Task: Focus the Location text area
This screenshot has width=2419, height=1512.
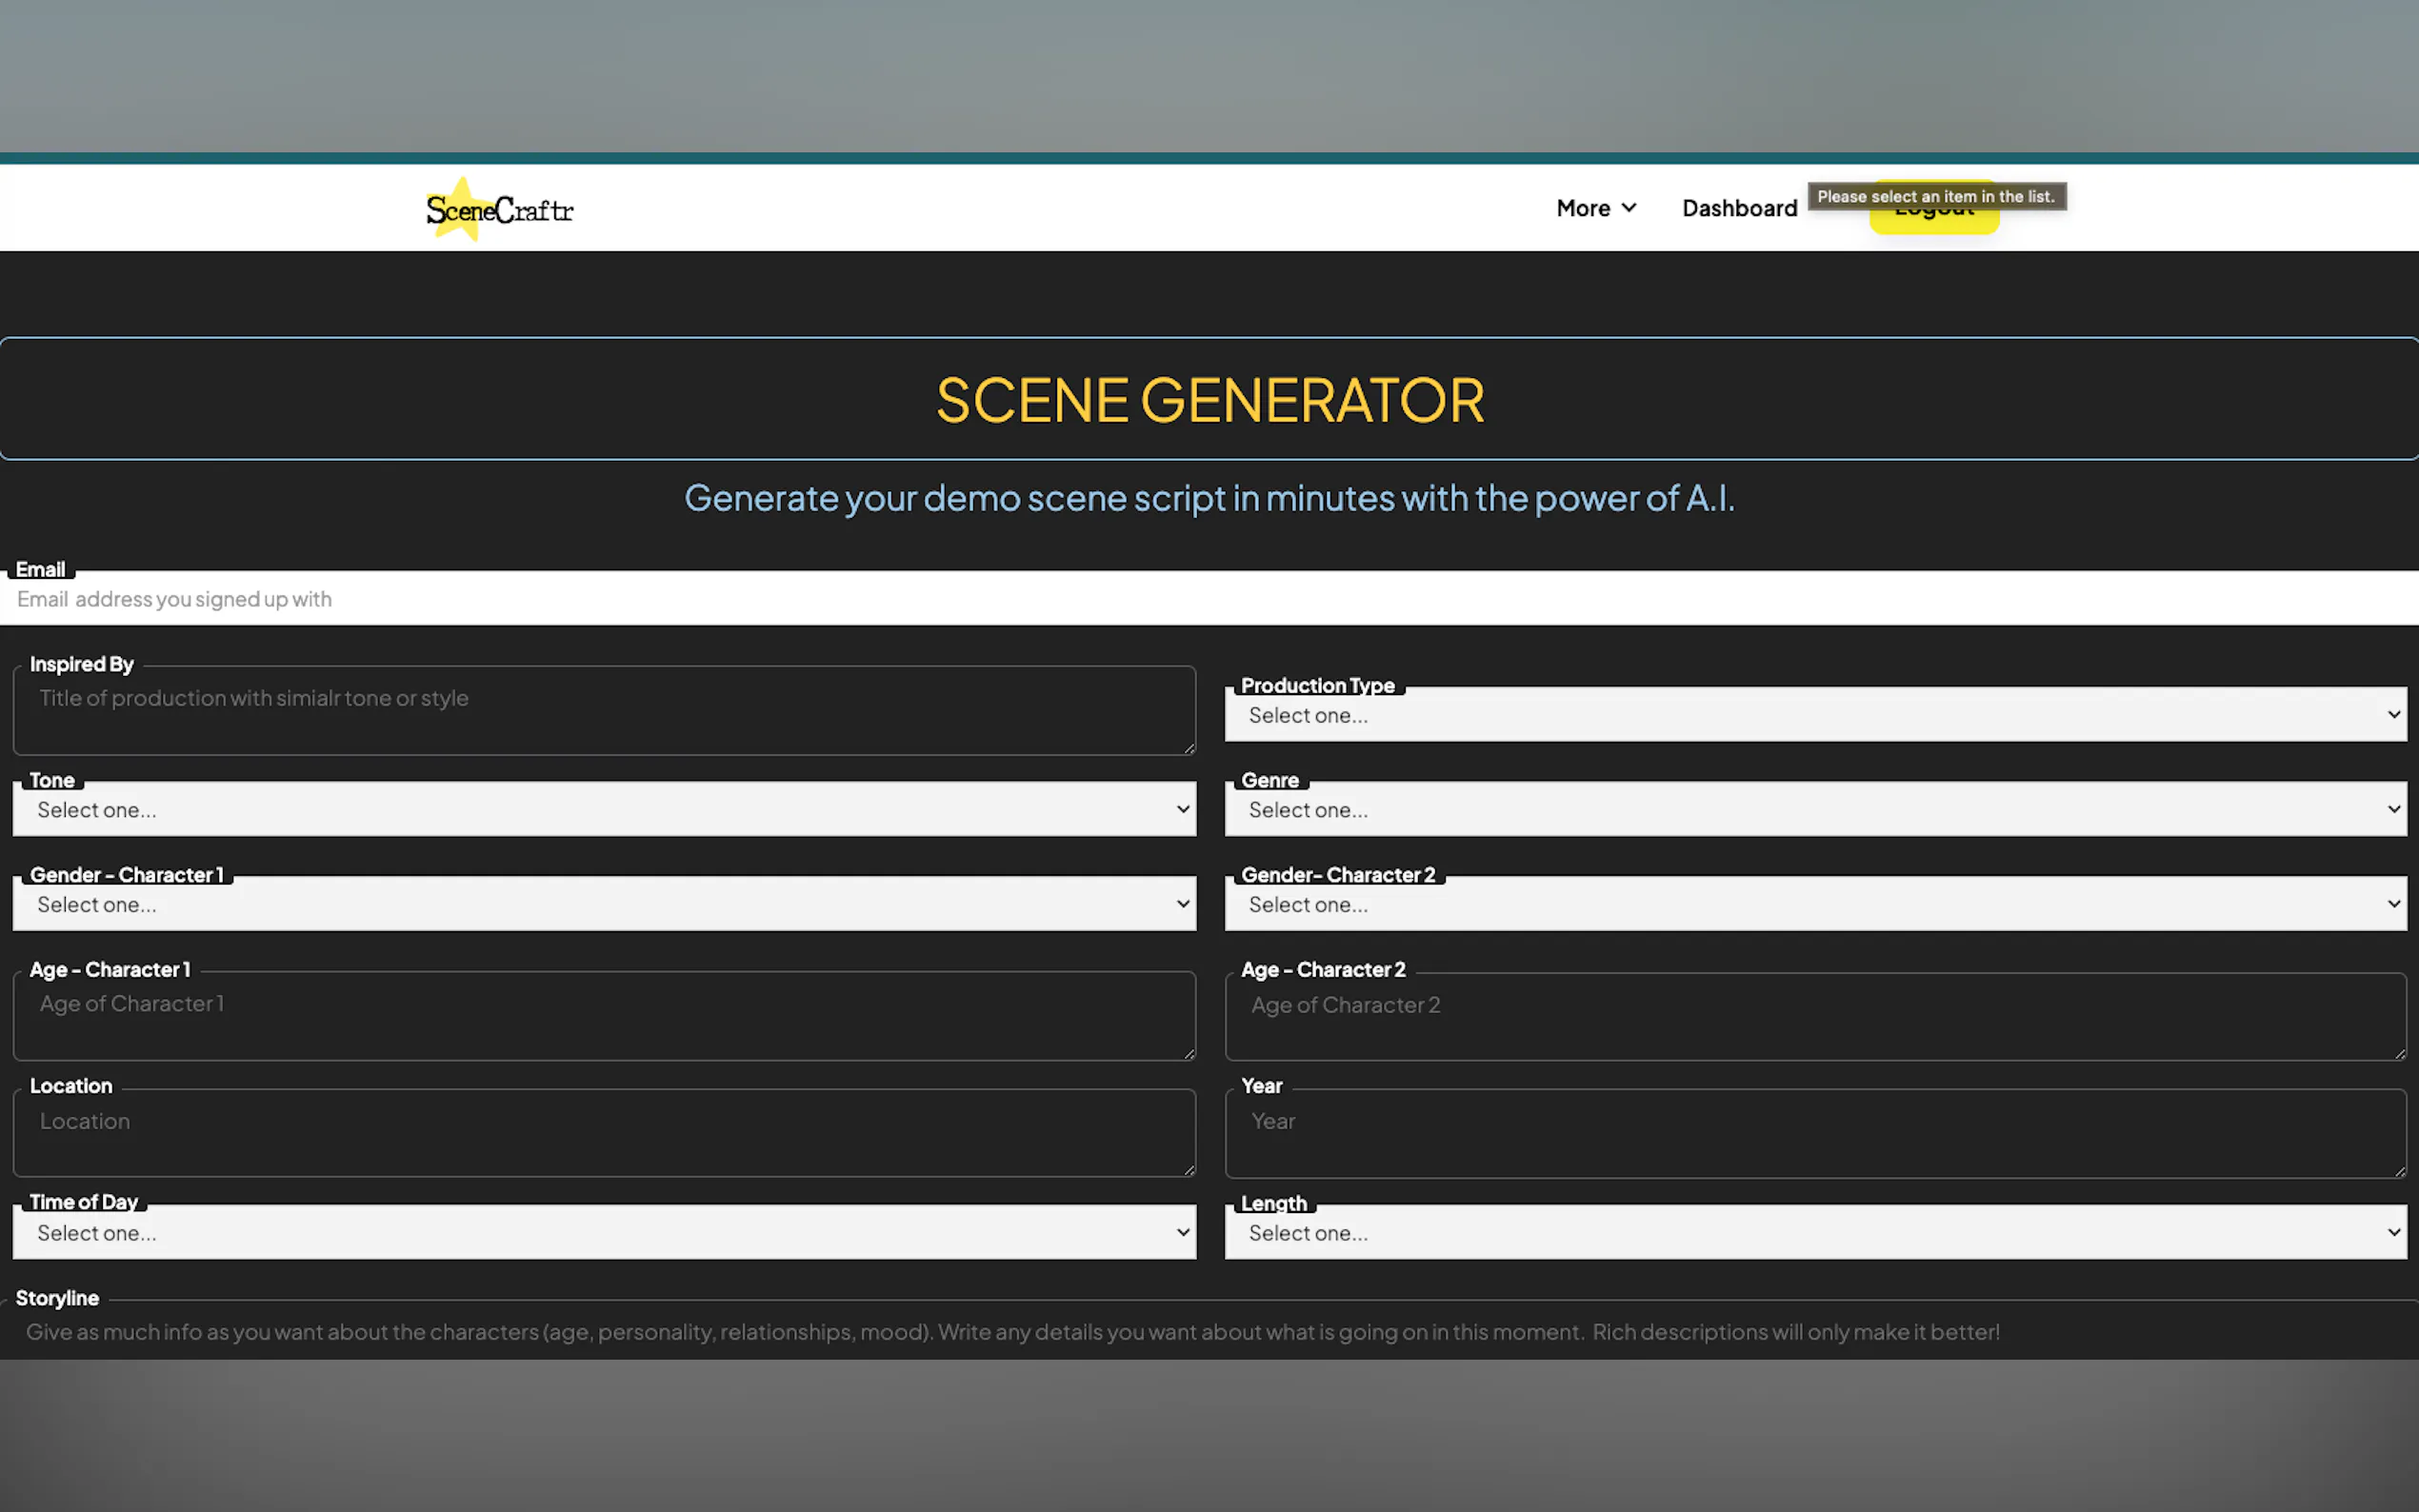Action: tap(604, 1132)
